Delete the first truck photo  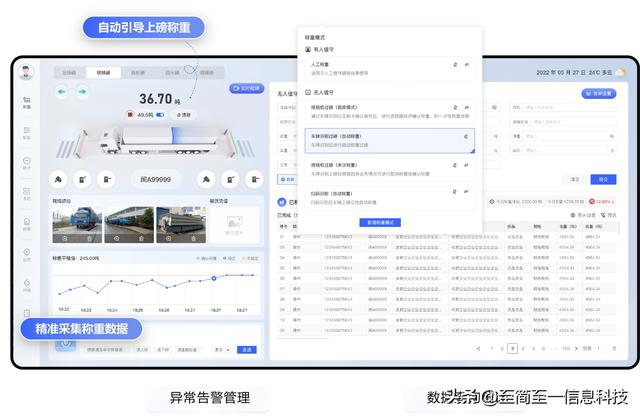click(x=89, y=238)
